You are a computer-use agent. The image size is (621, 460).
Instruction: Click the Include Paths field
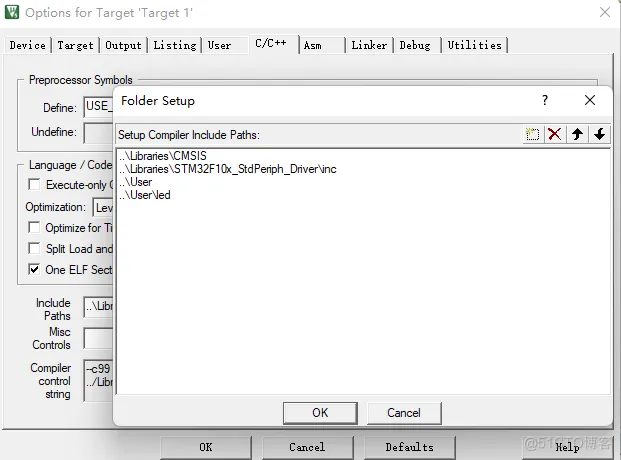click(98, 307)
